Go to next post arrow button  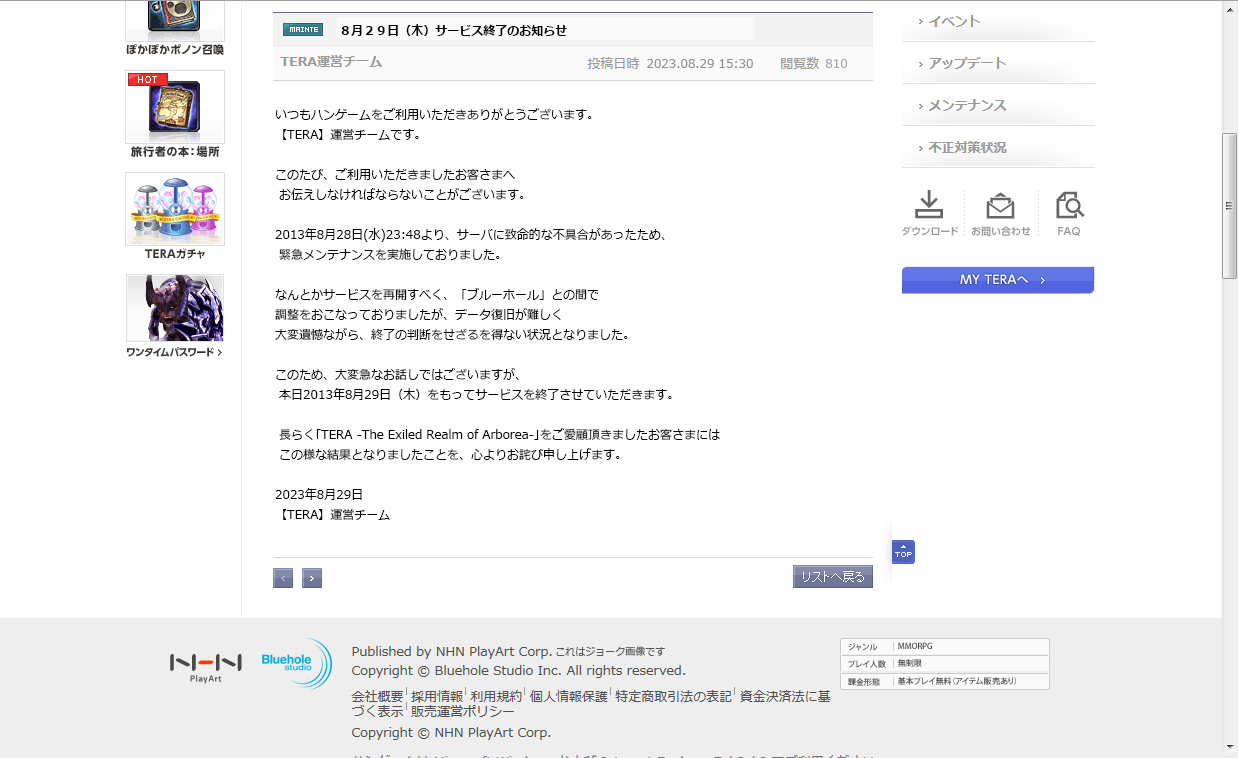(x=312, y=578)
